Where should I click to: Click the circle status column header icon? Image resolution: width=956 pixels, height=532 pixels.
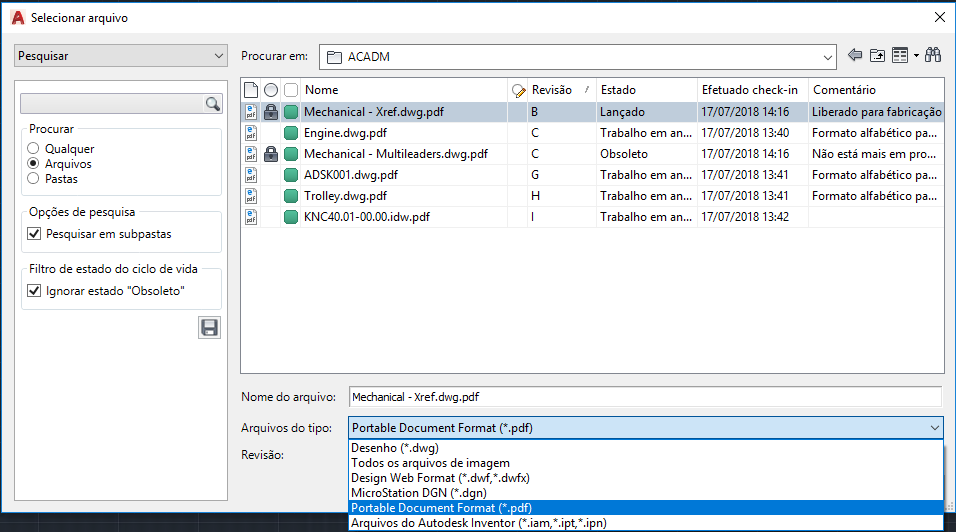pyautogui.click(x=271, y=90)
